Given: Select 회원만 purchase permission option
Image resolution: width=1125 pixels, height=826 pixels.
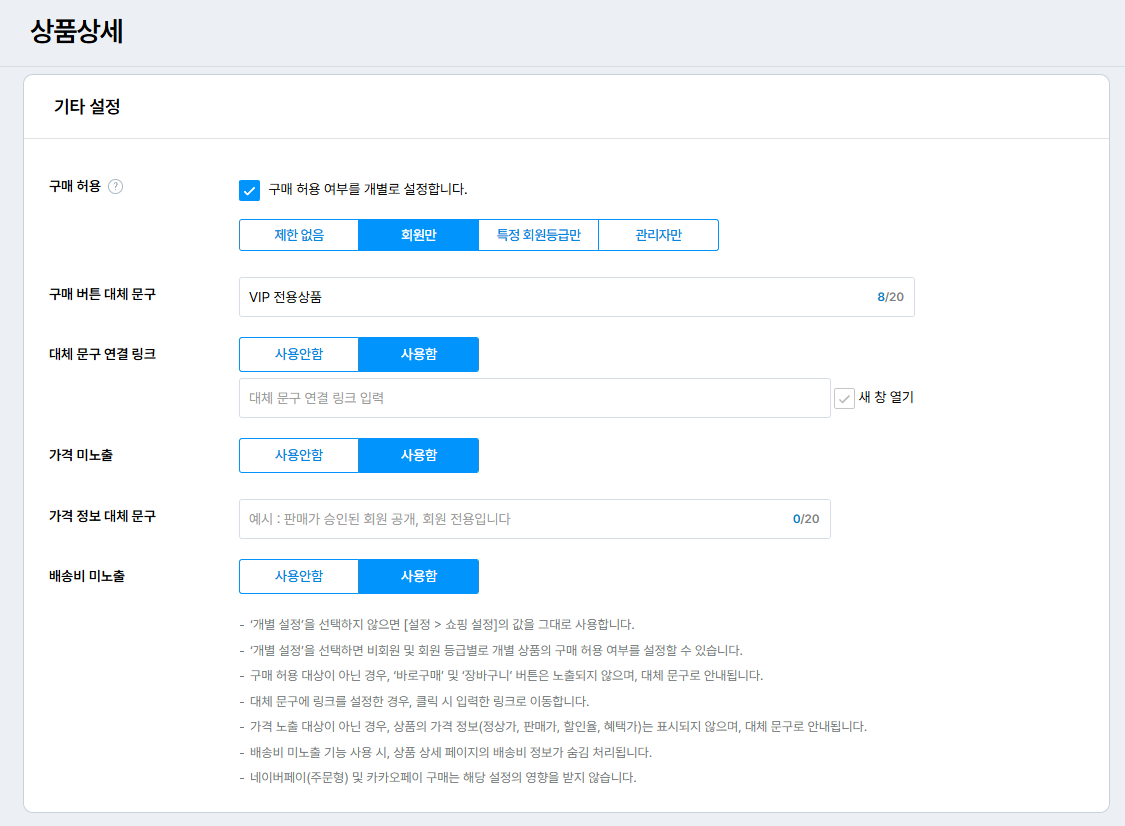Looking at the screenshot, I should coord(418,236).
